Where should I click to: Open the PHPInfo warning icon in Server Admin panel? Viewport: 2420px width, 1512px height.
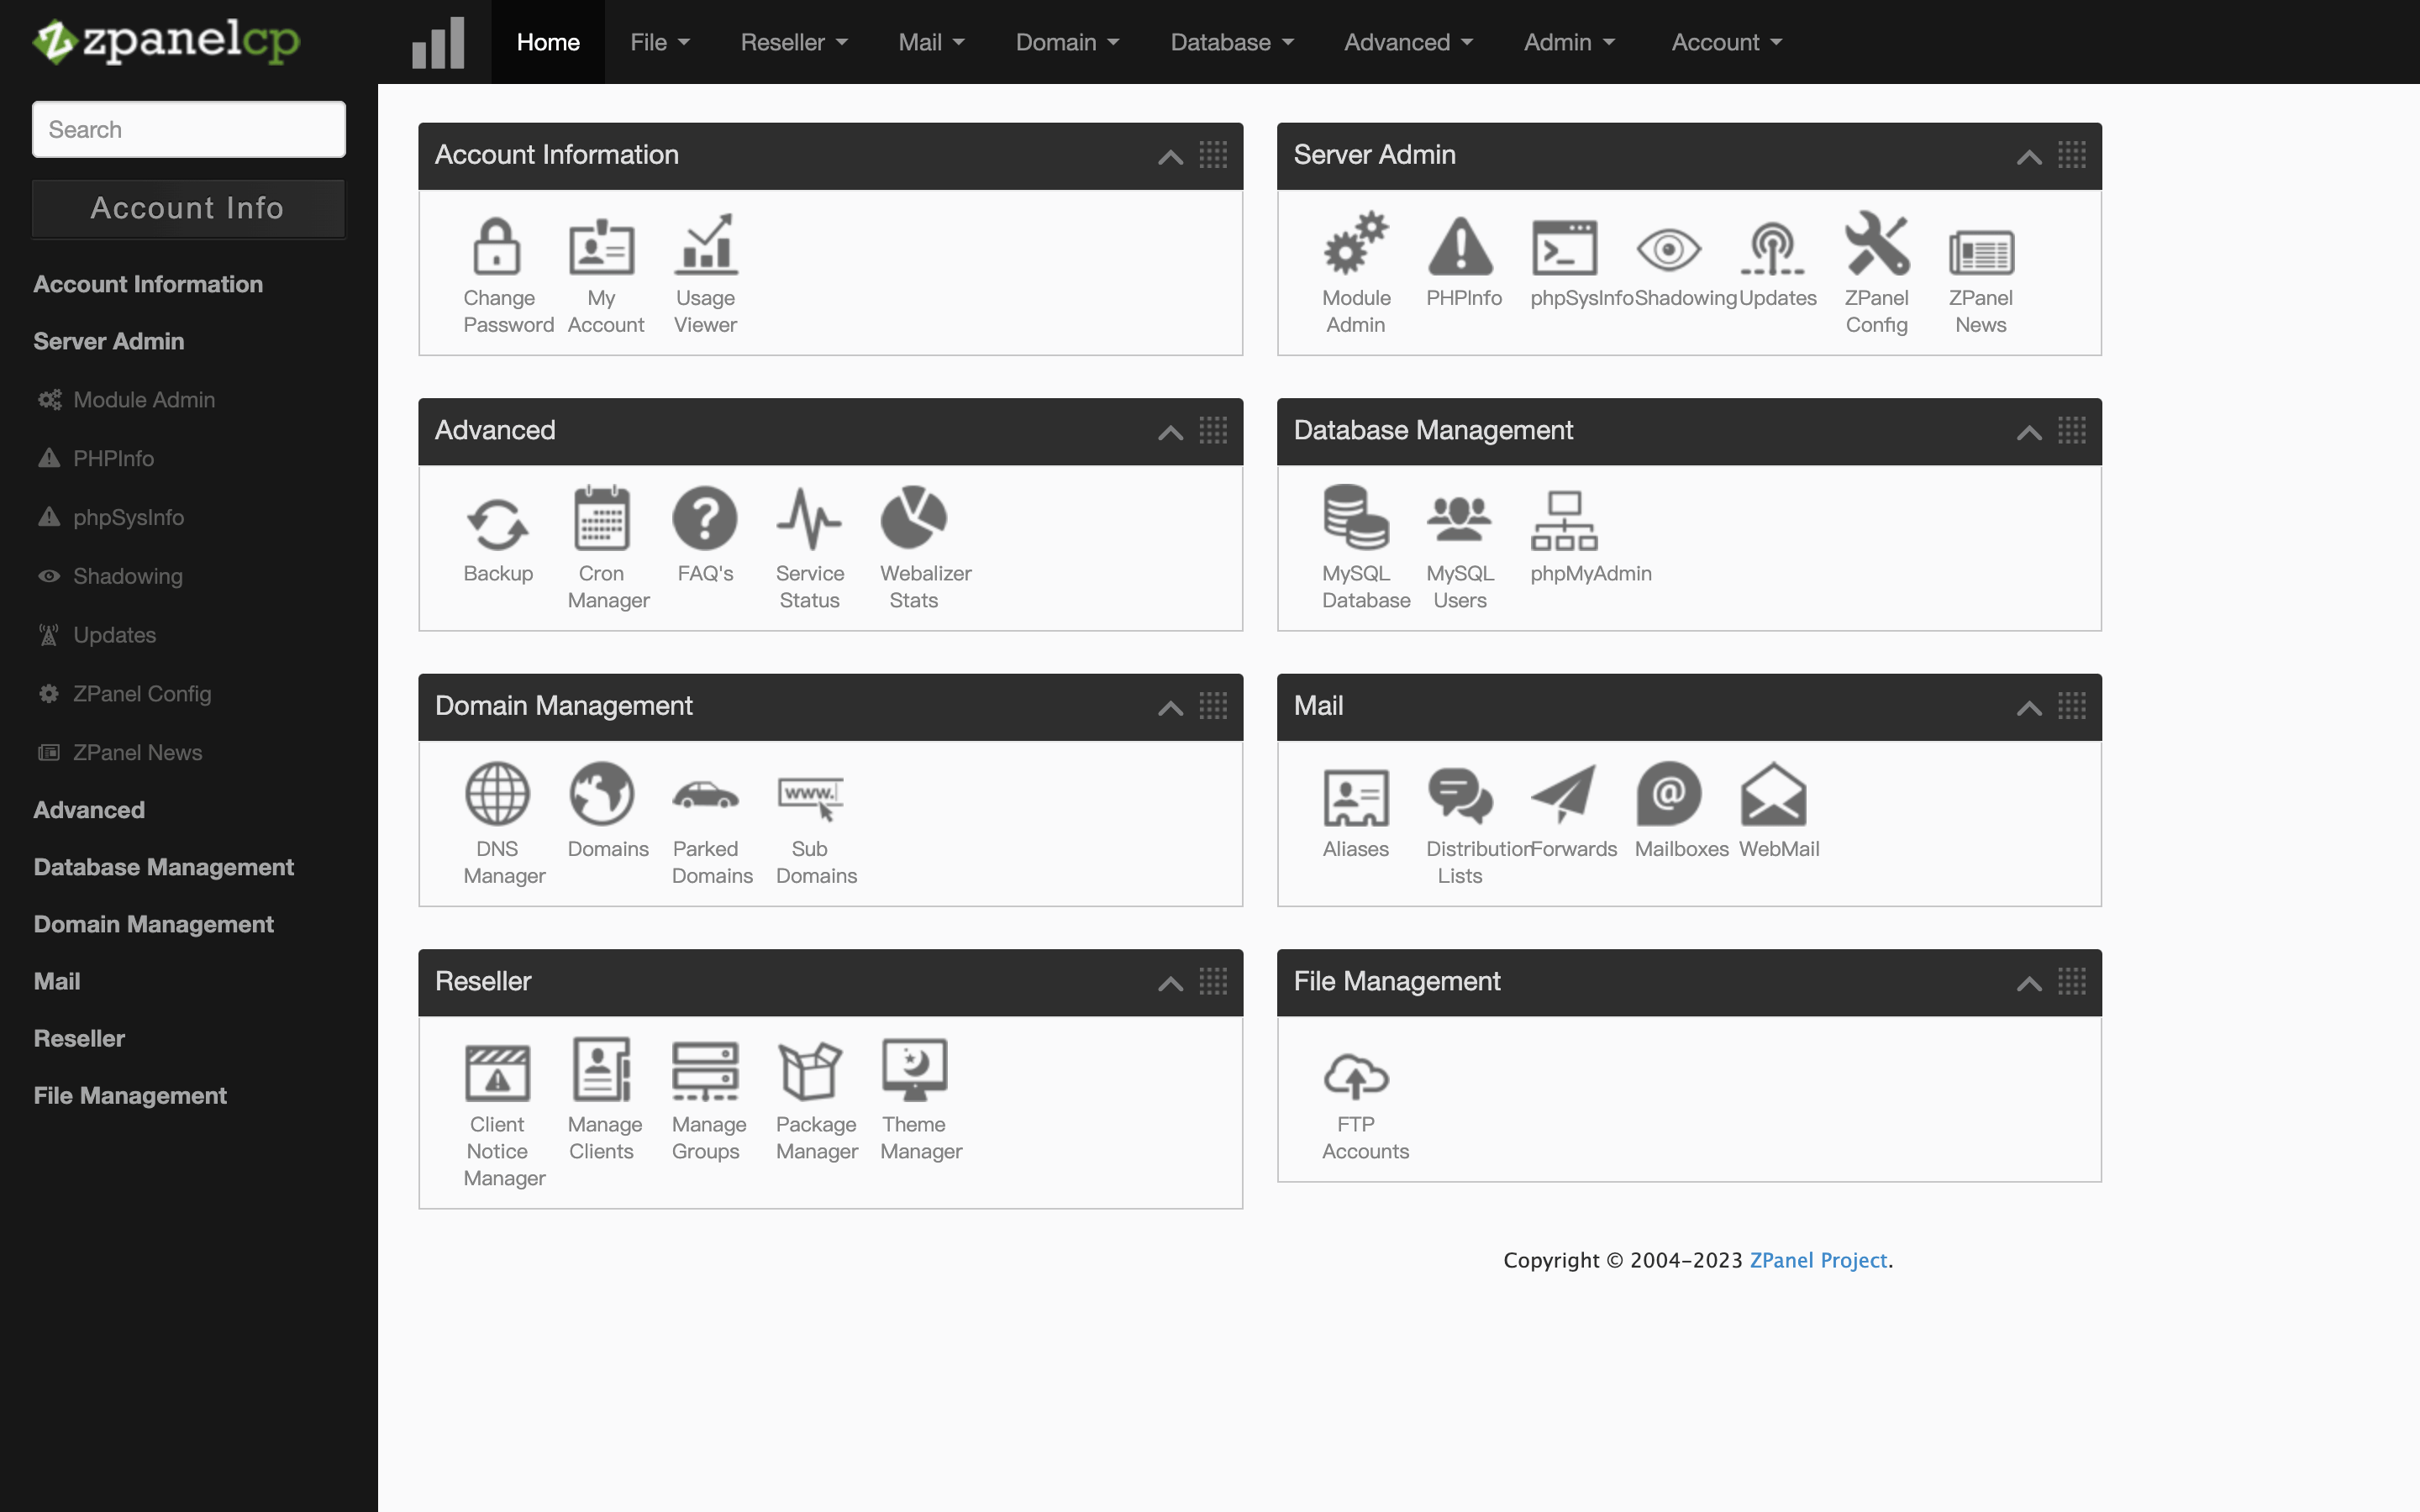(x=1460, y=245)
